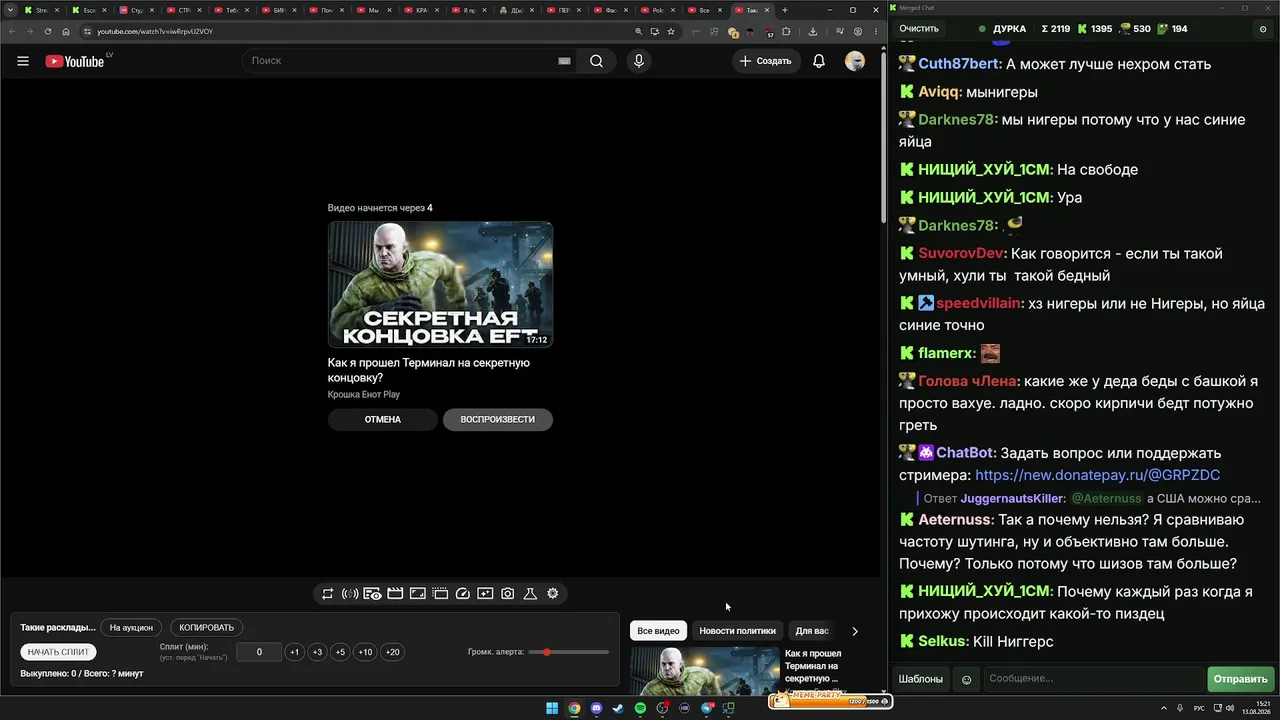
Task: Focus the chat Сообщение input field
Action: (x=1093, y=679)
